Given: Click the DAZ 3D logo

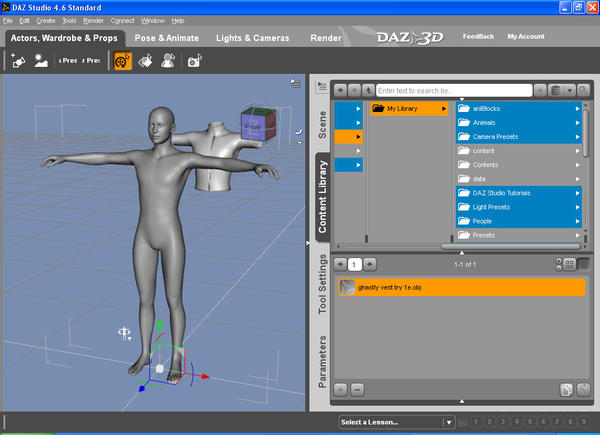Looking at the screenshot, I should 410,37.
